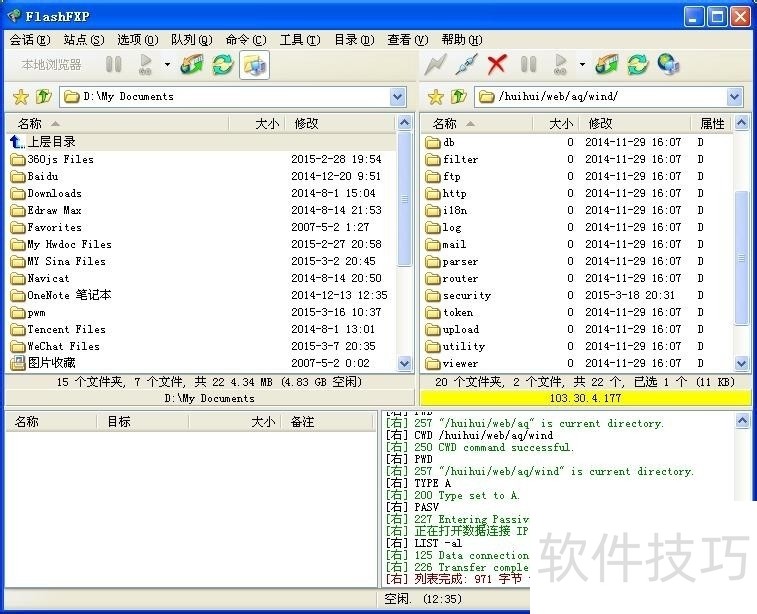Screen dimensions: 757x614
Task: Open the local play button dropdown arrow
Action: [x=167, y=64]
